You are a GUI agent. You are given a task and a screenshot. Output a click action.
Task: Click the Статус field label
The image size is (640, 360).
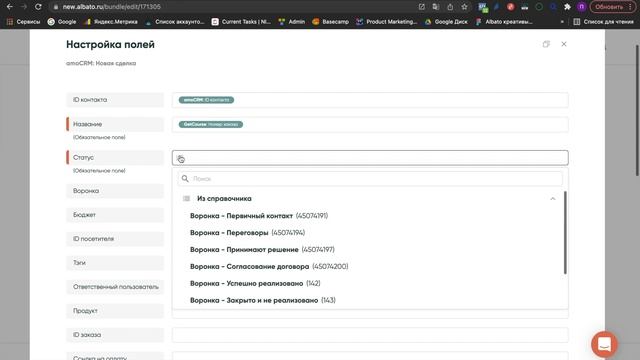115,158
